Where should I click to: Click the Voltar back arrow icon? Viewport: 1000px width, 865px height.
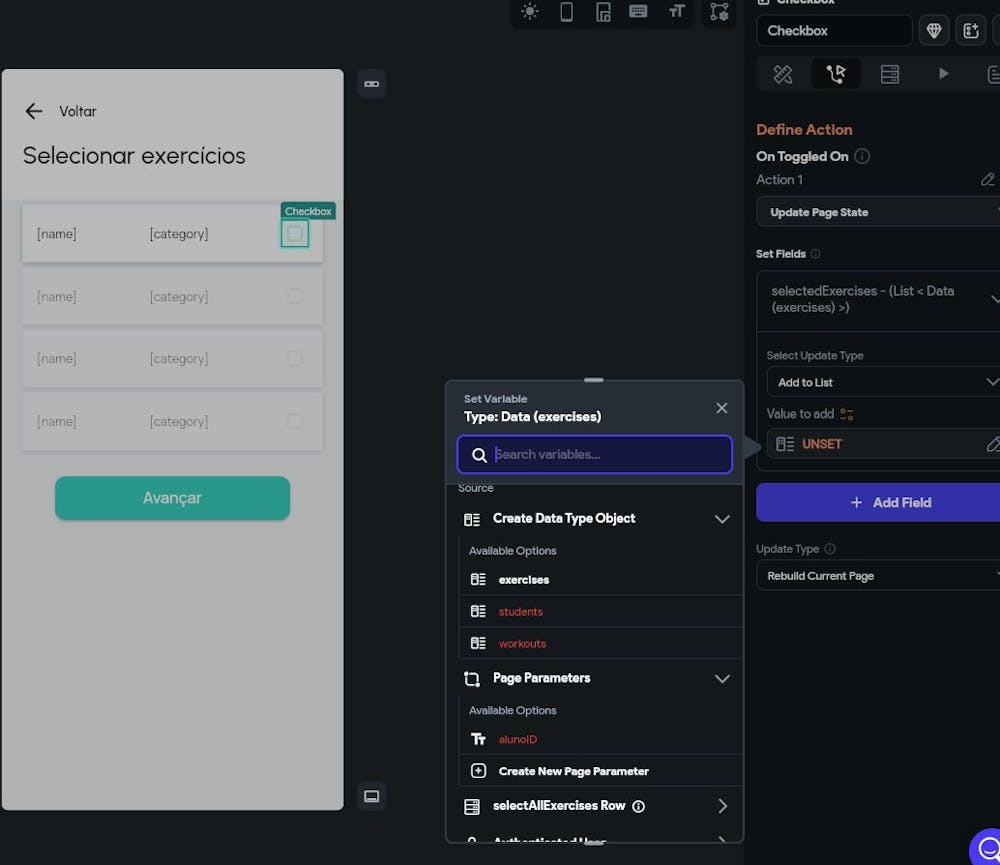(x=34, y=111)
